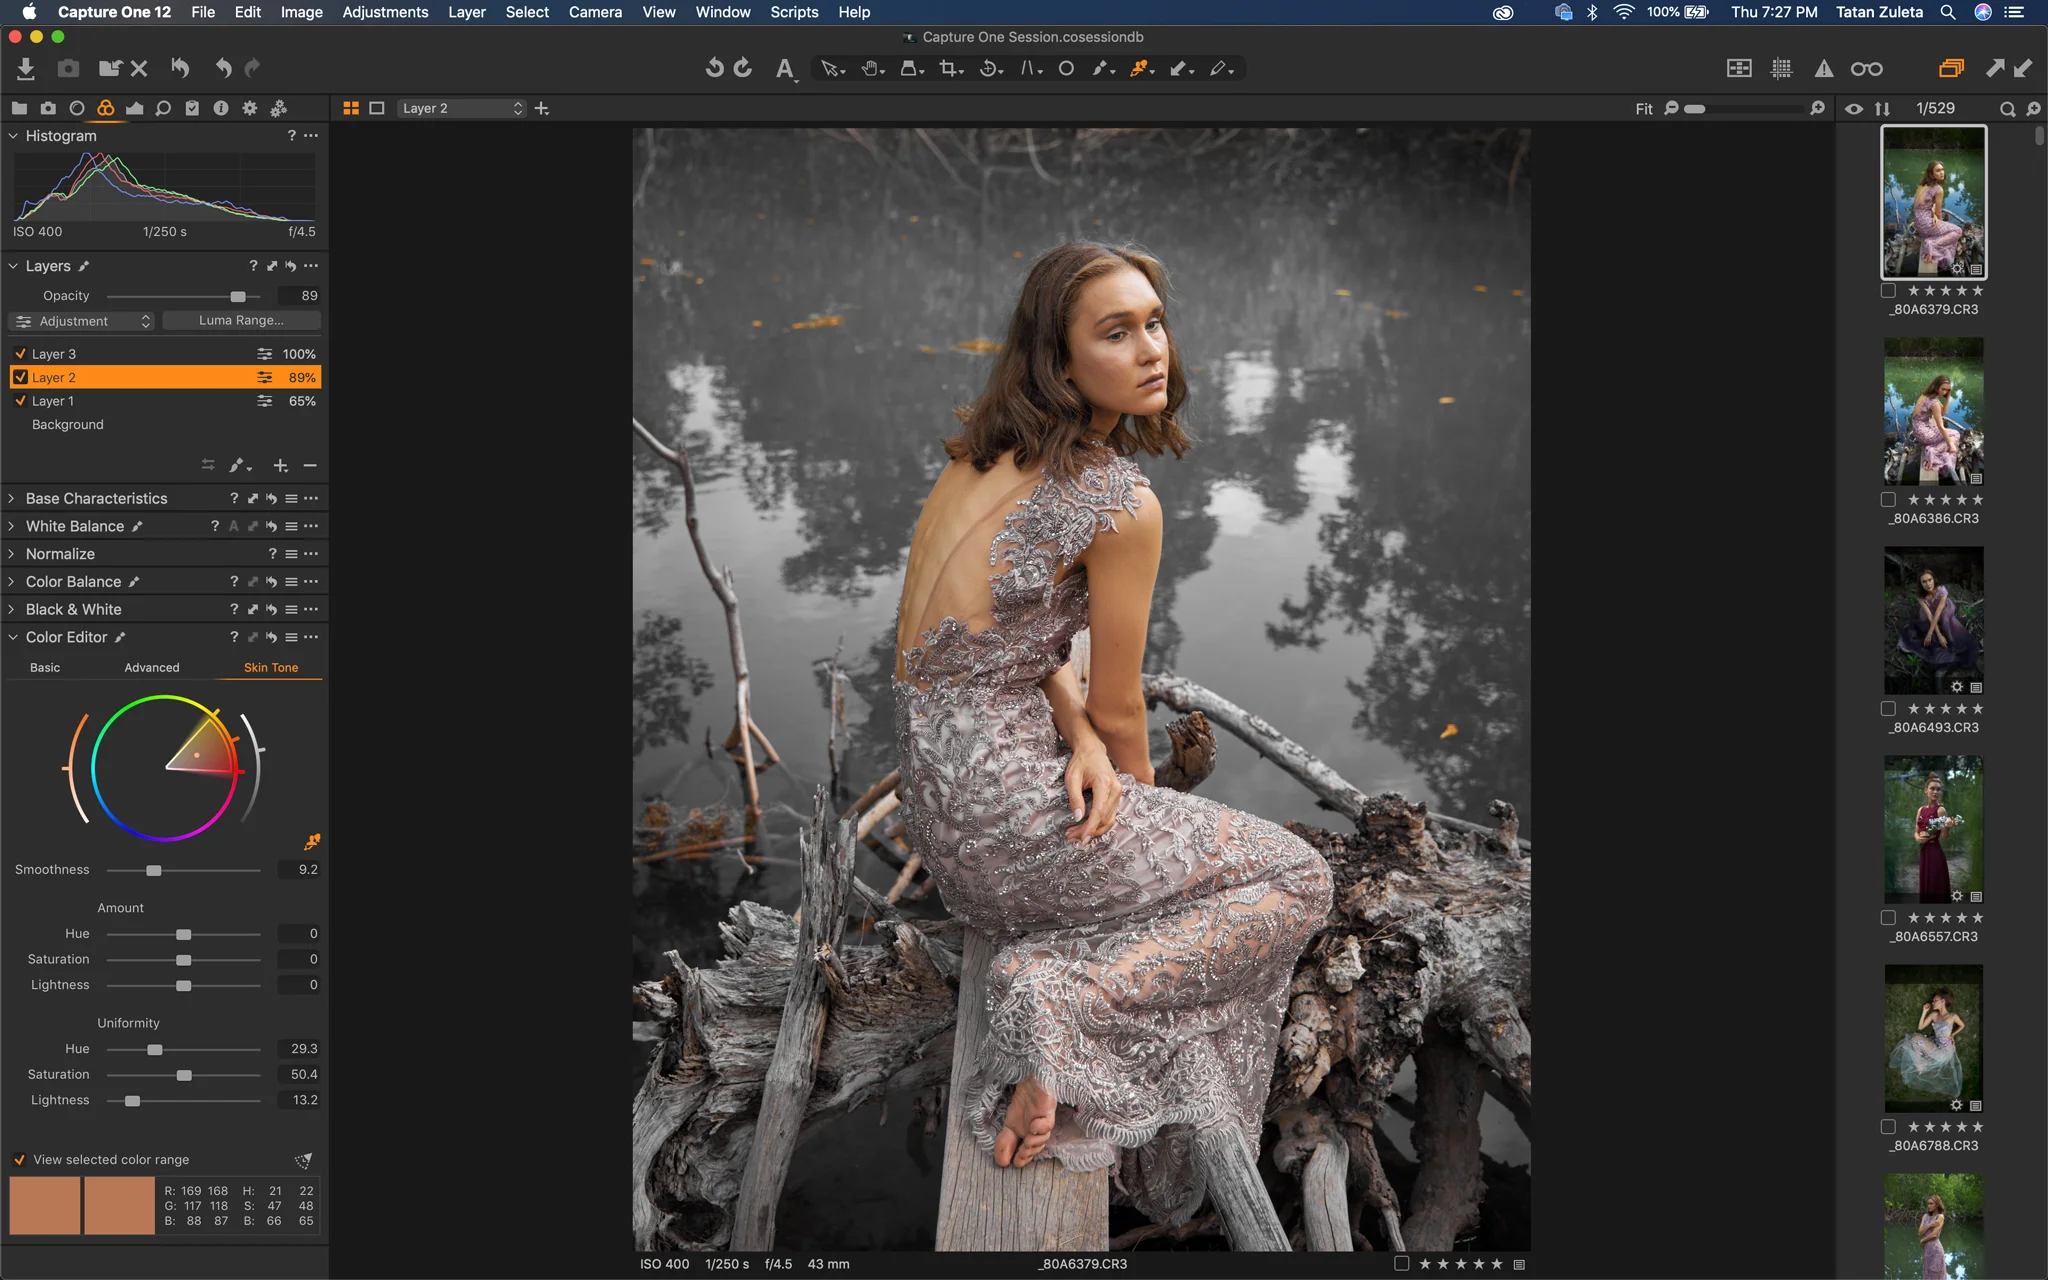Open the Lens tool tab icon

(77, 108)
